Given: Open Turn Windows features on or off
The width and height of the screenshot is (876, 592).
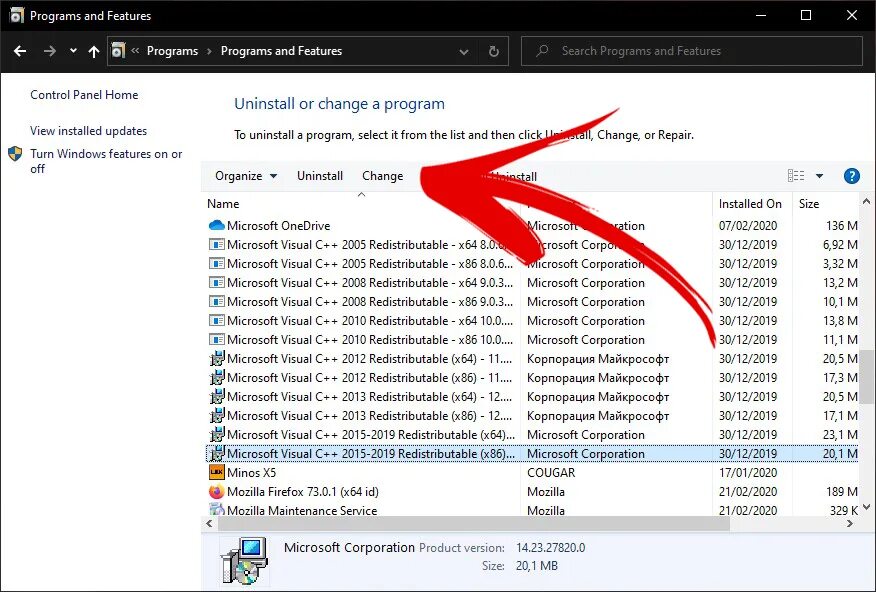Looking at the screenshot, I should pyautogui.click(x=106, y=161).
